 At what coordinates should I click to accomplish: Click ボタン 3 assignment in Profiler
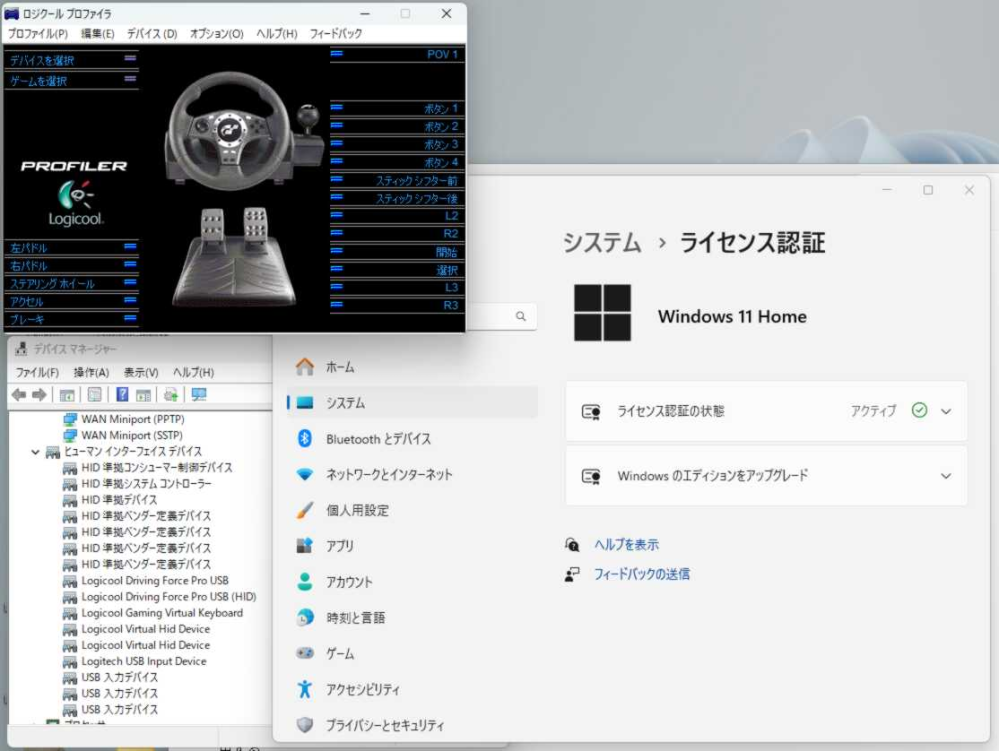tap(396, 145)
